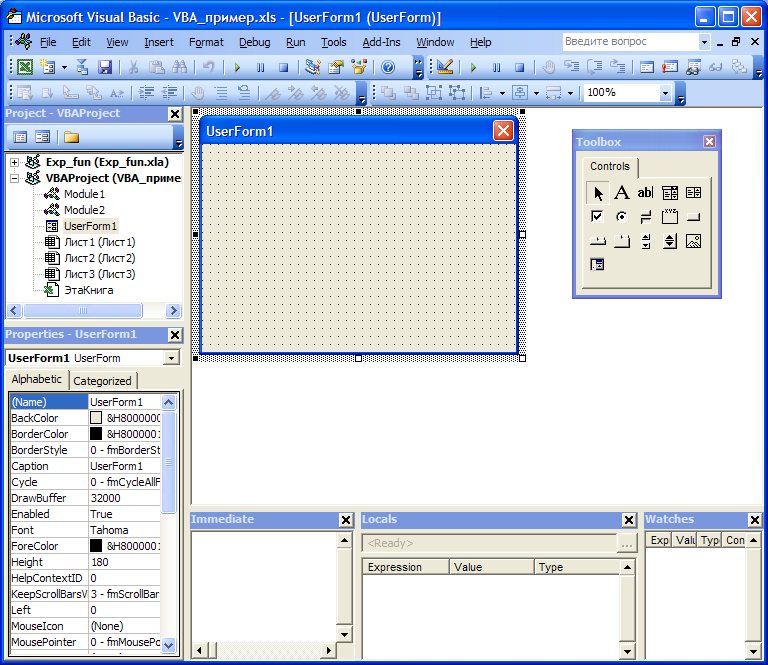This screenshot has width=768, height=665.
Task: Open the Center Horizontally dropdown arrow
Action: [x=536, y=93]
